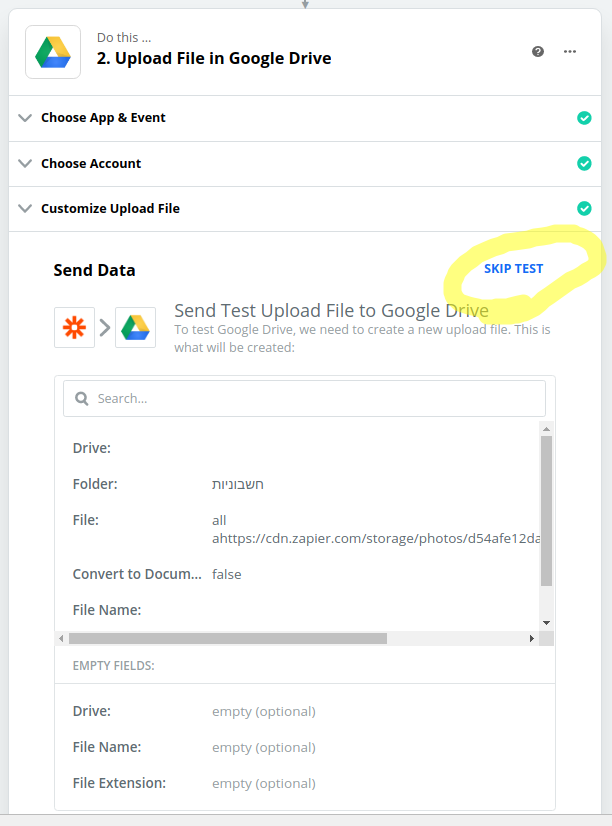Image resolution: width=612 pixels, height=826 pixels.
Task: Open the three-dot more options menu
Action: click(x=570, y=52)
